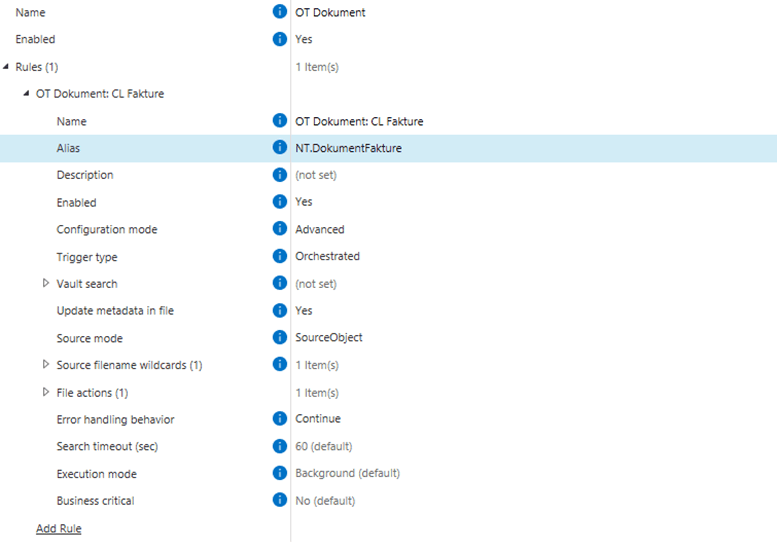Toggle Update metadata in file value
The image size is (777, 551).
(304, 311)
